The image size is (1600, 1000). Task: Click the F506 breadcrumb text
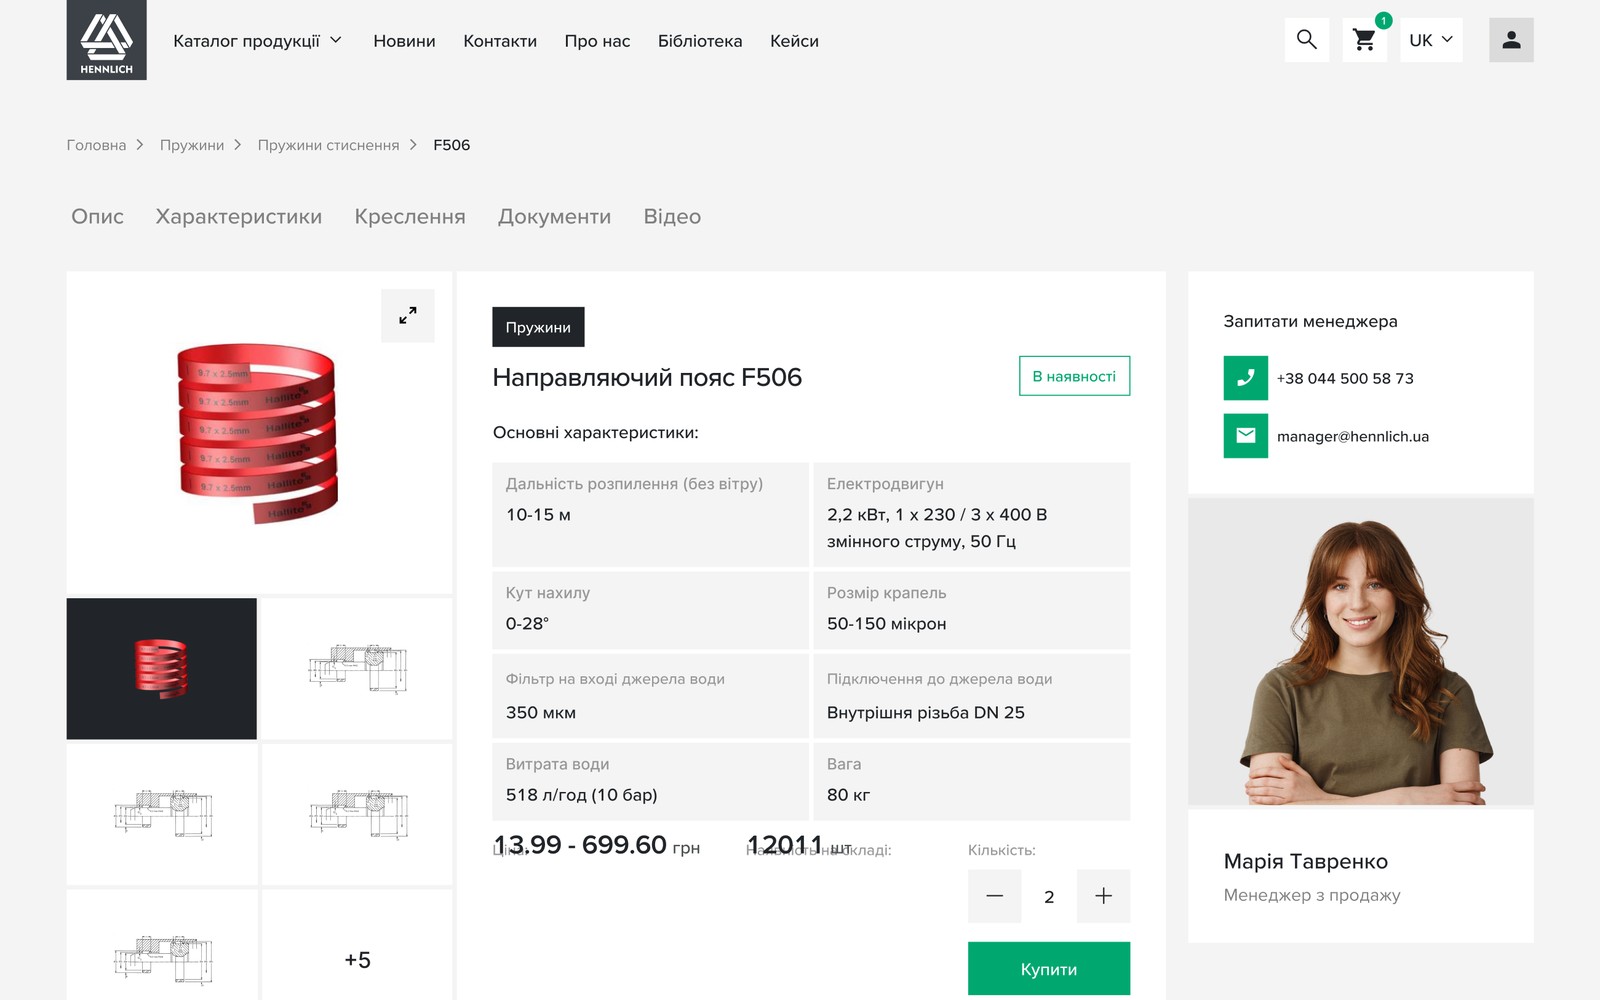(x=452, y=145)
